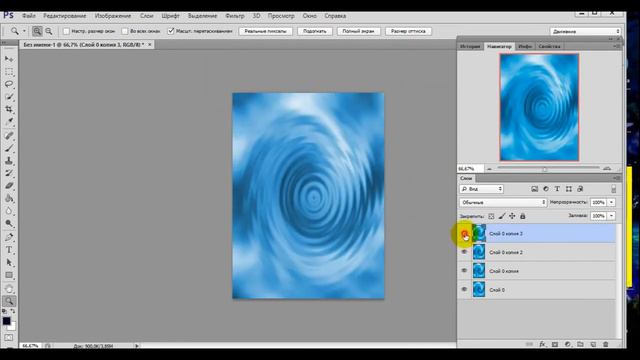Create new adjustment layer icon
This screenshot has height=360, width=640.
[x=567, y=344]
